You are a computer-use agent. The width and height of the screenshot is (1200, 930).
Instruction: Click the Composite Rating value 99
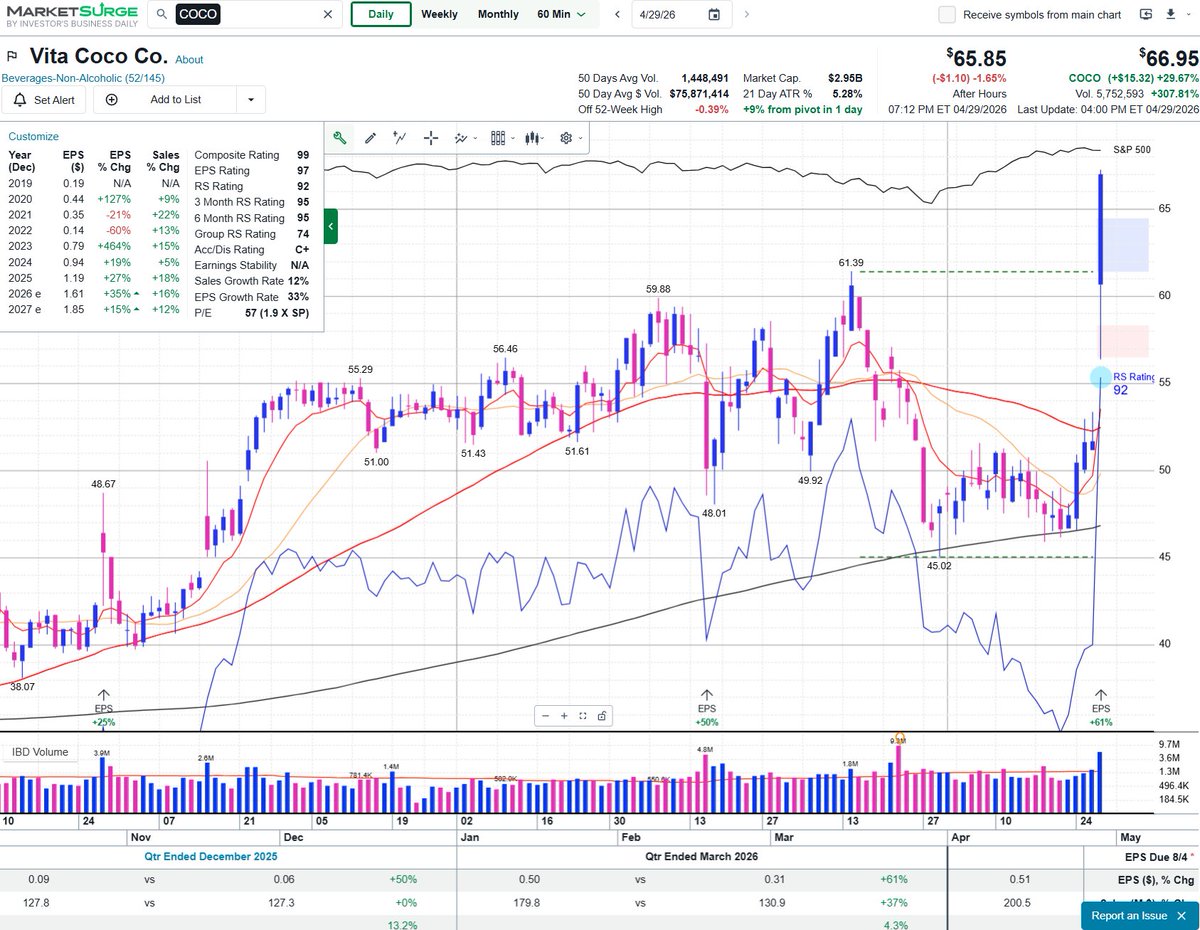tap(303, 155)
